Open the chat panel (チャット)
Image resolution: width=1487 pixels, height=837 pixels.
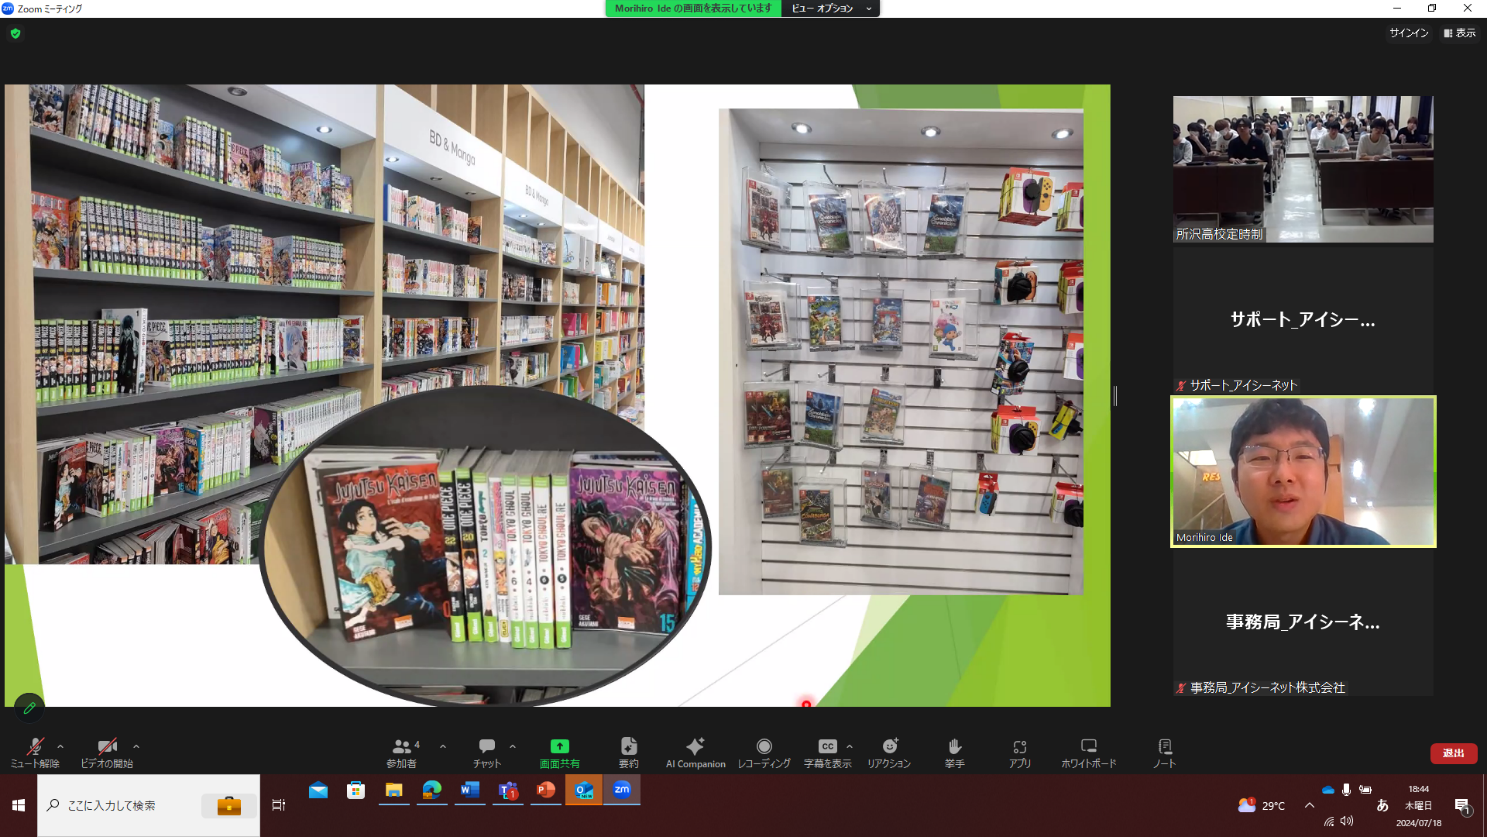point(487,753)
